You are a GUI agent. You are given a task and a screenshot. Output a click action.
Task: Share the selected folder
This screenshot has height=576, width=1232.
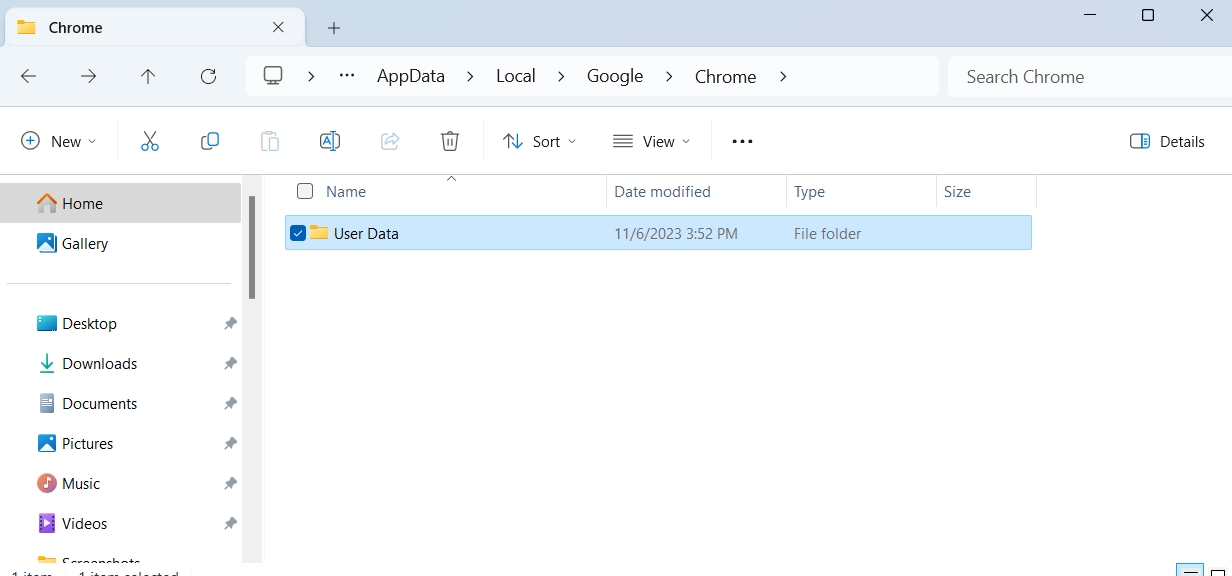(x=390, y=140)
